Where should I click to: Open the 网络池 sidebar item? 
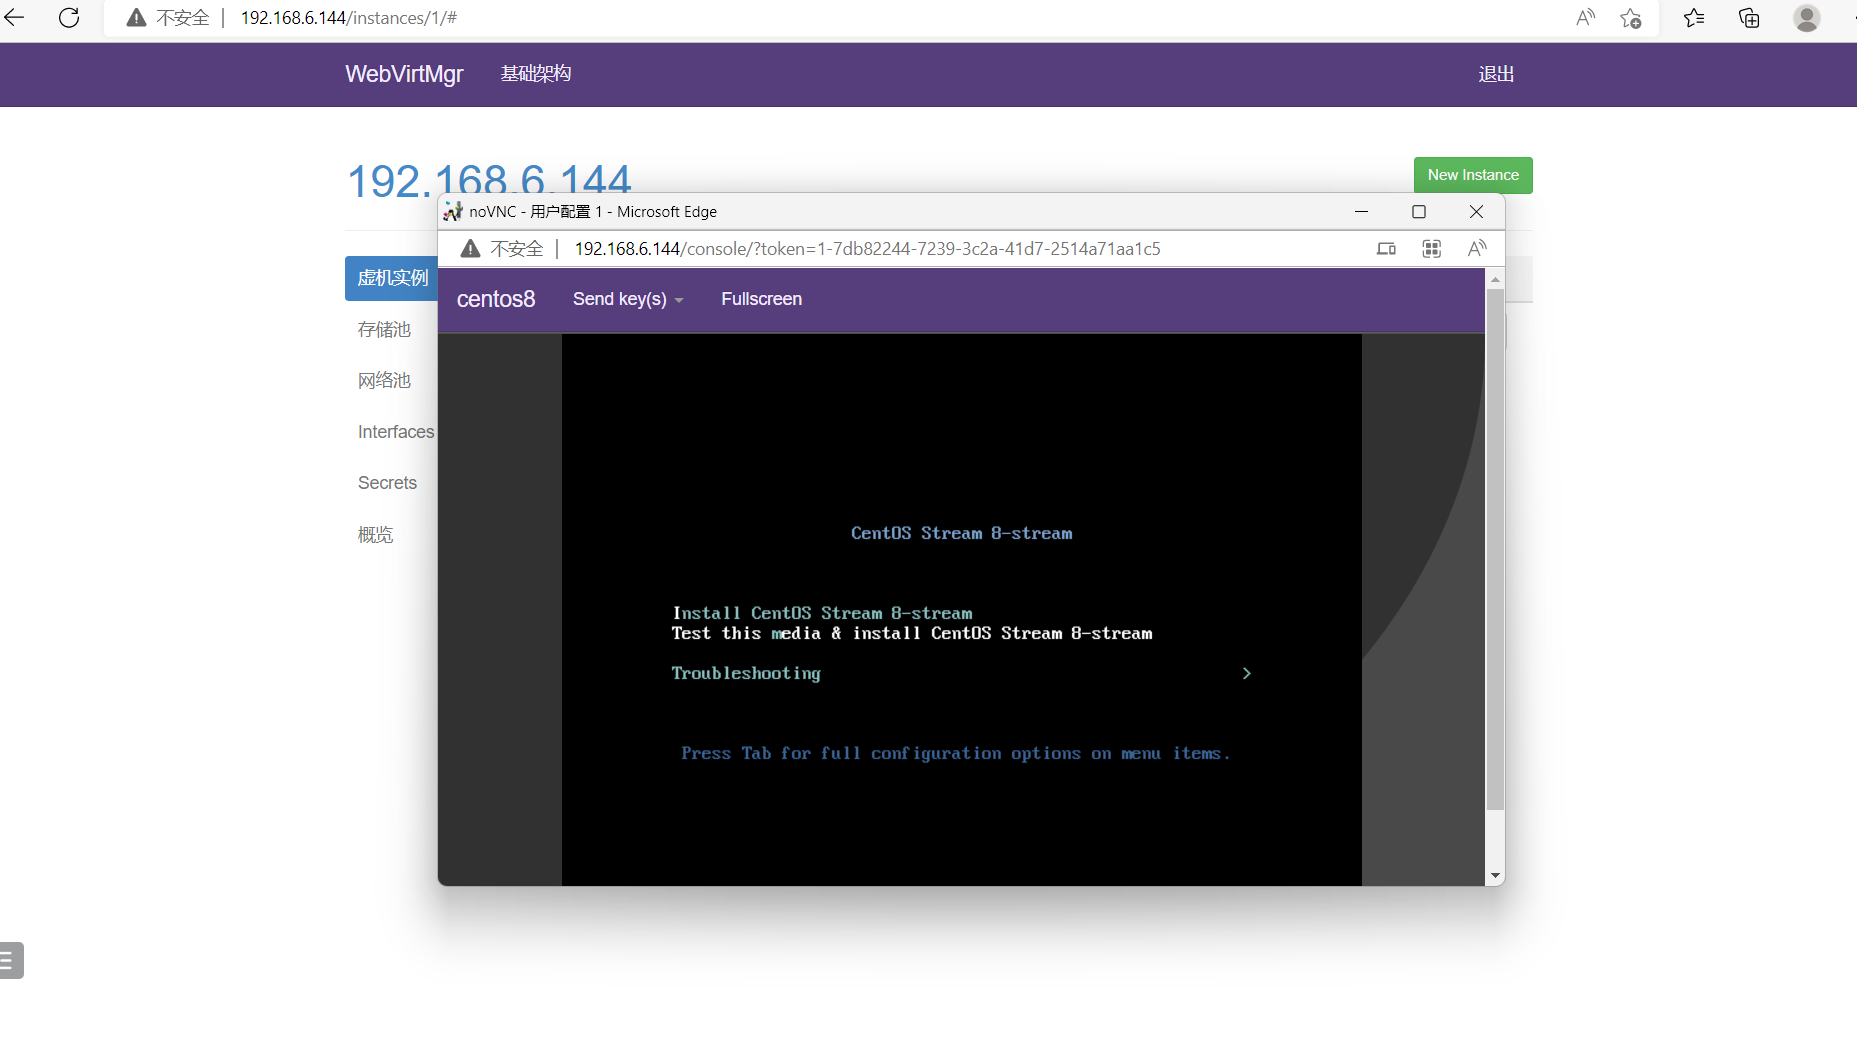pos(385,381)
